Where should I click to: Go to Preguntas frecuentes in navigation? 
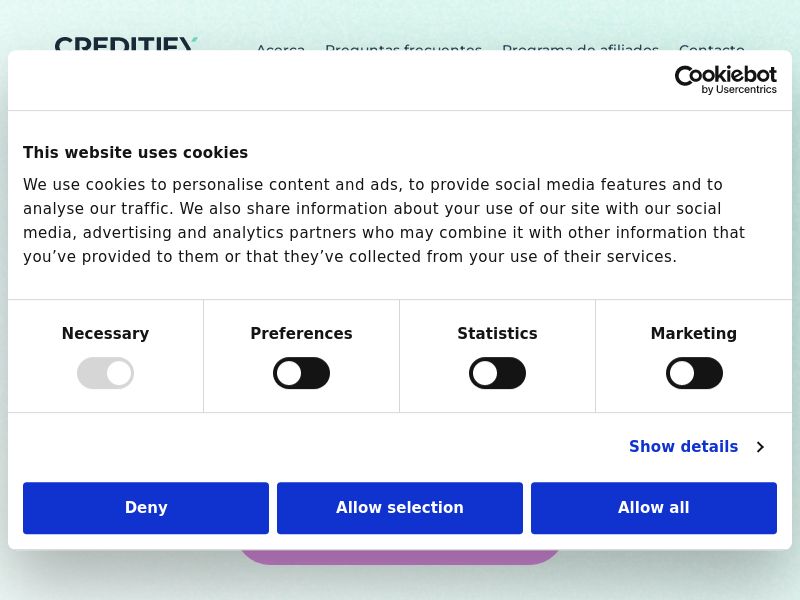(403, 46)
